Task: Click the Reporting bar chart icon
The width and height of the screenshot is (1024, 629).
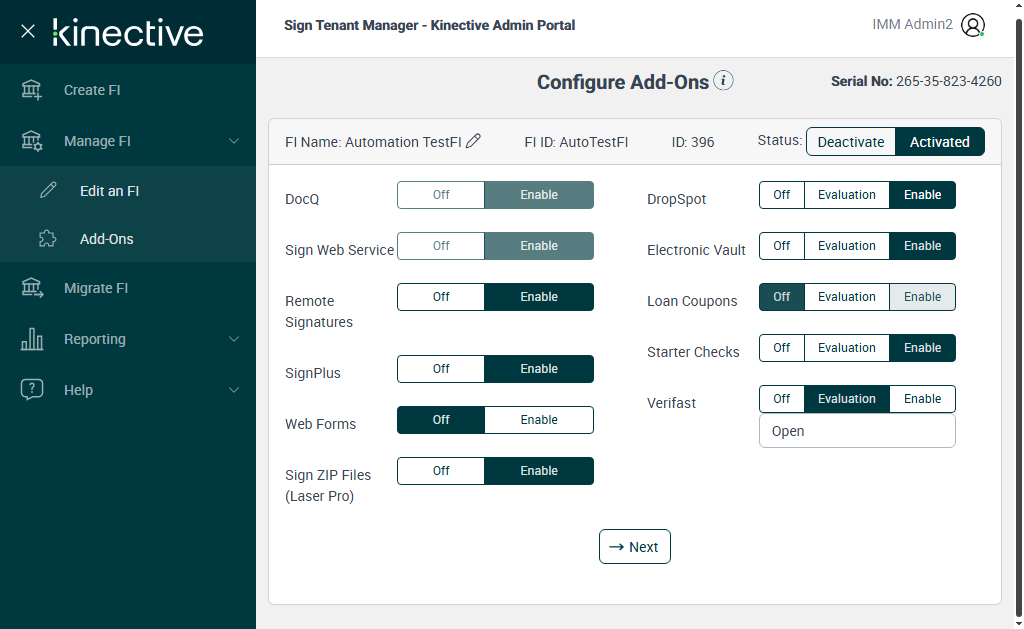Action: [31, 338]
